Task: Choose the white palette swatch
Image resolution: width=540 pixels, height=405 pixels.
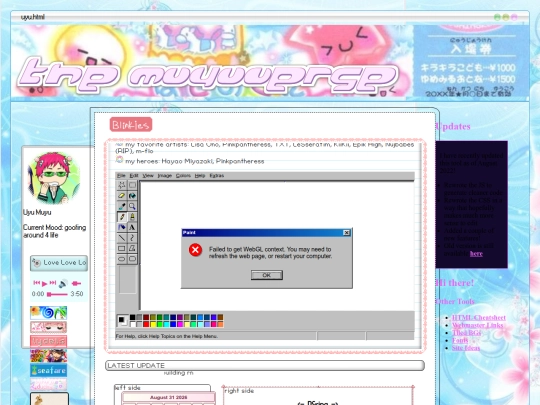Action: 133,324
